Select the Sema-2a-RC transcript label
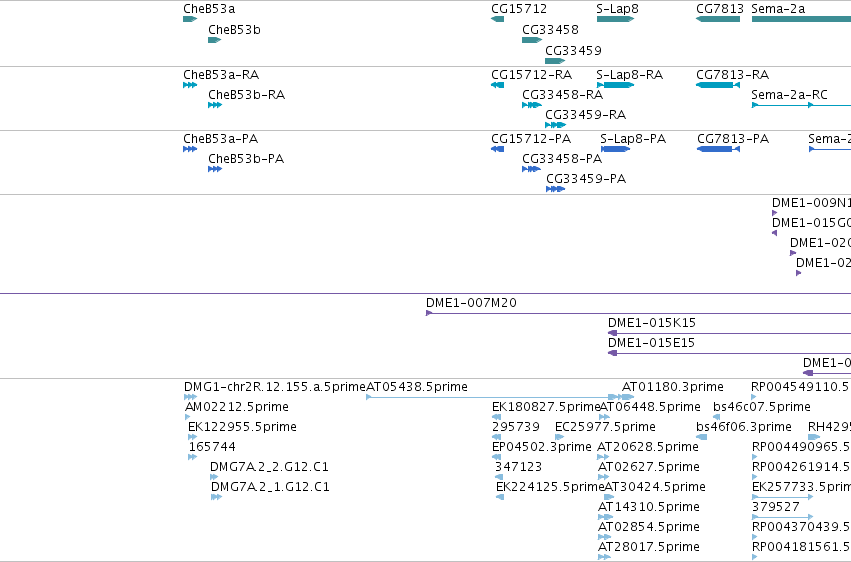Viewport: 851px width, 562px height. [789, 95]
